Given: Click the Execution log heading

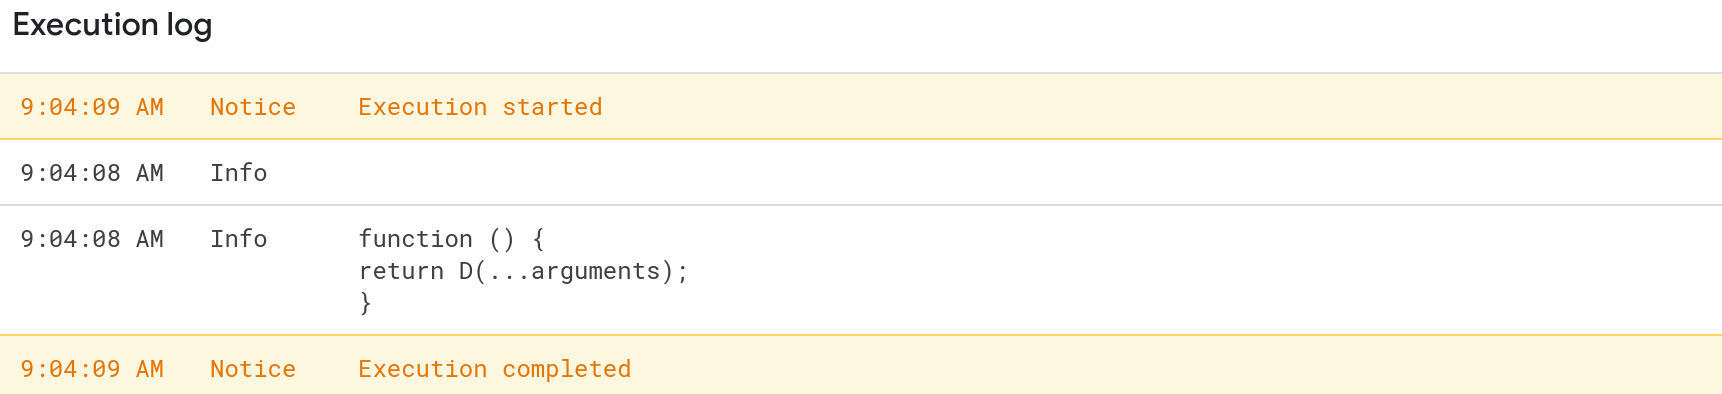Looking at the screenshot, I should pos(112,25).
